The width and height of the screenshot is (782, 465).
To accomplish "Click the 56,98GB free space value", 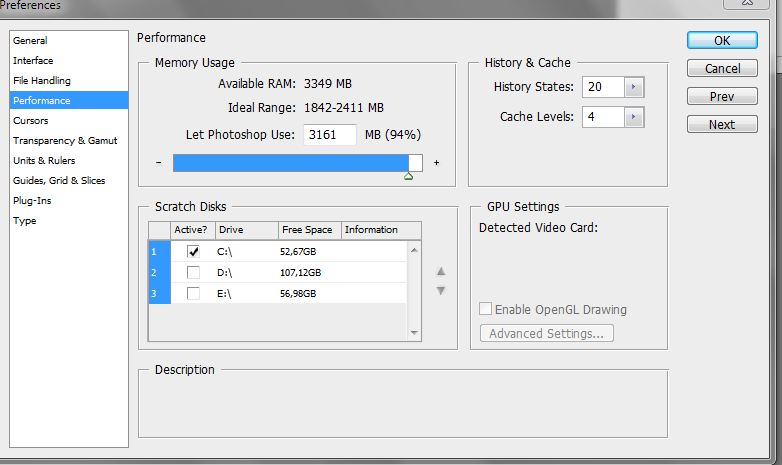I will pos(298,294).
